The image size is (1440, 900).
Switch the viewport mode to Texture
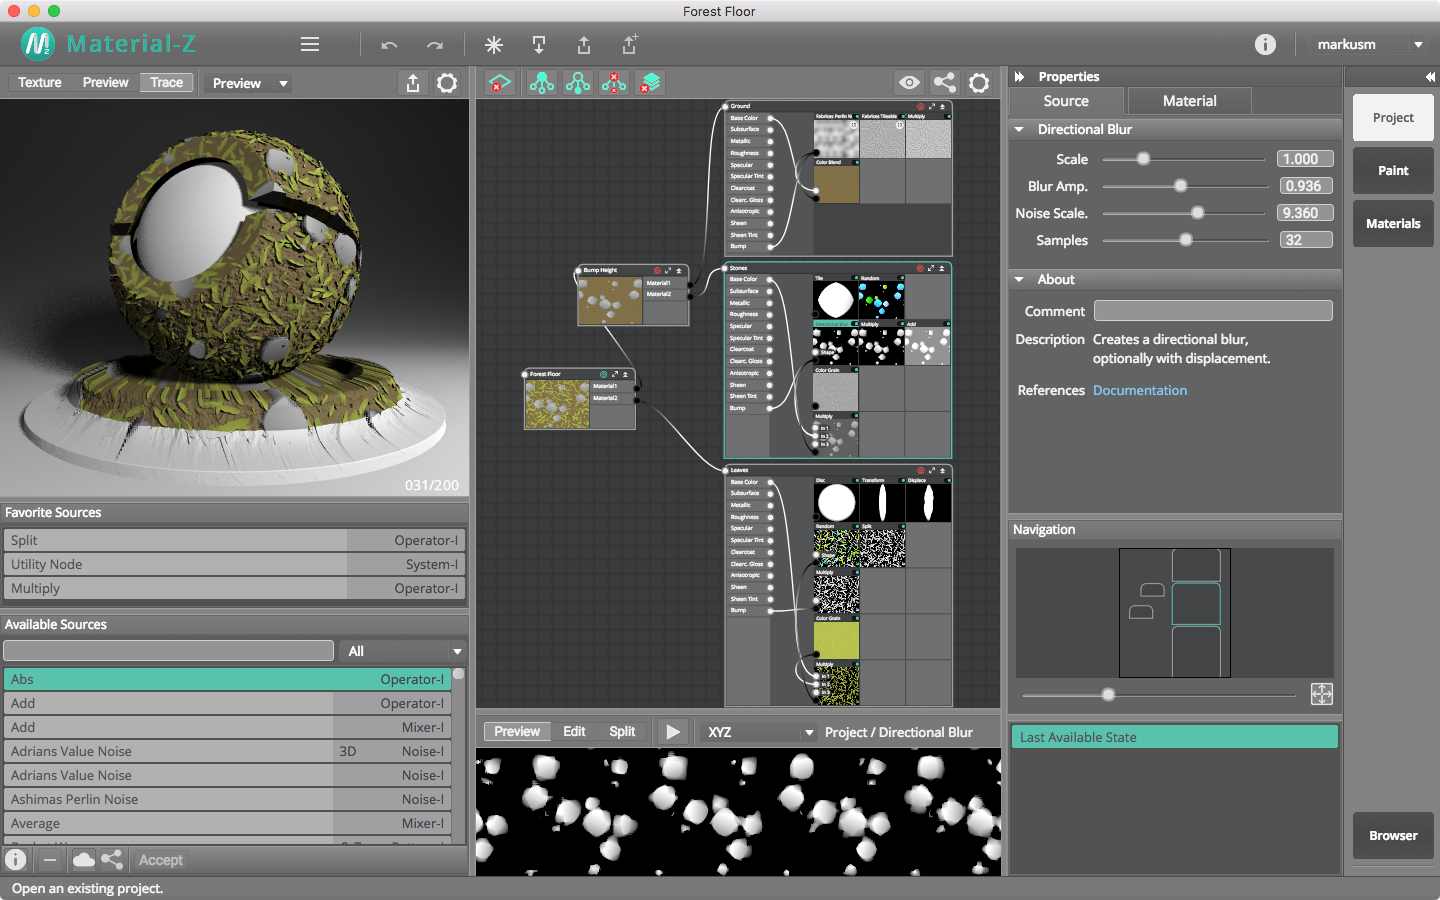[40, 83]
